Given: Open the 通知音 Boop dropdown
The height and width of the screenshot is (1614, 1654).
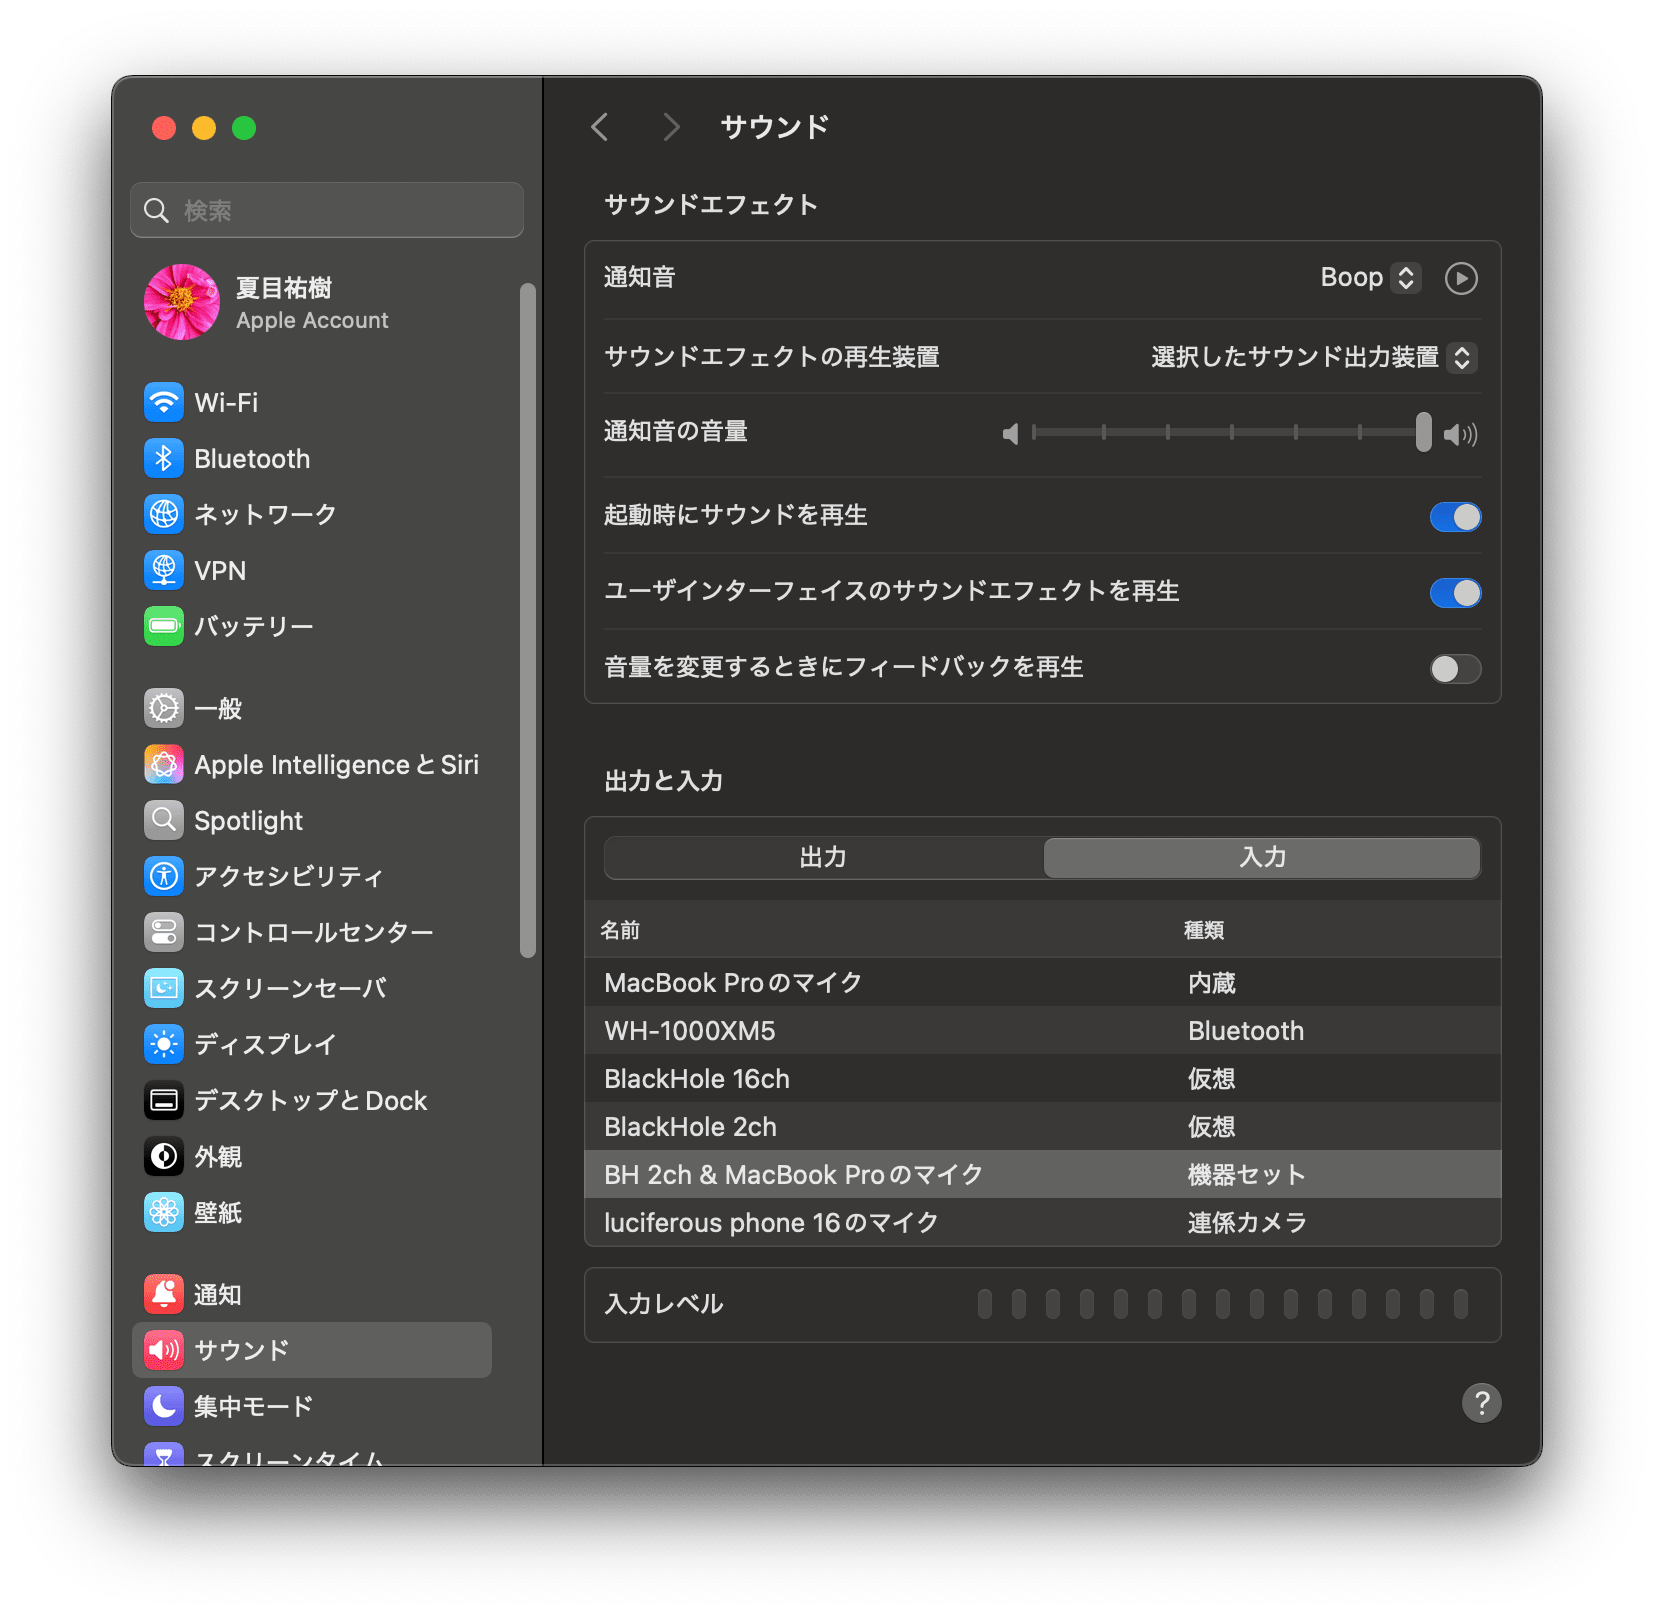Looking at the screenshot, I should tap(1370, 277).
